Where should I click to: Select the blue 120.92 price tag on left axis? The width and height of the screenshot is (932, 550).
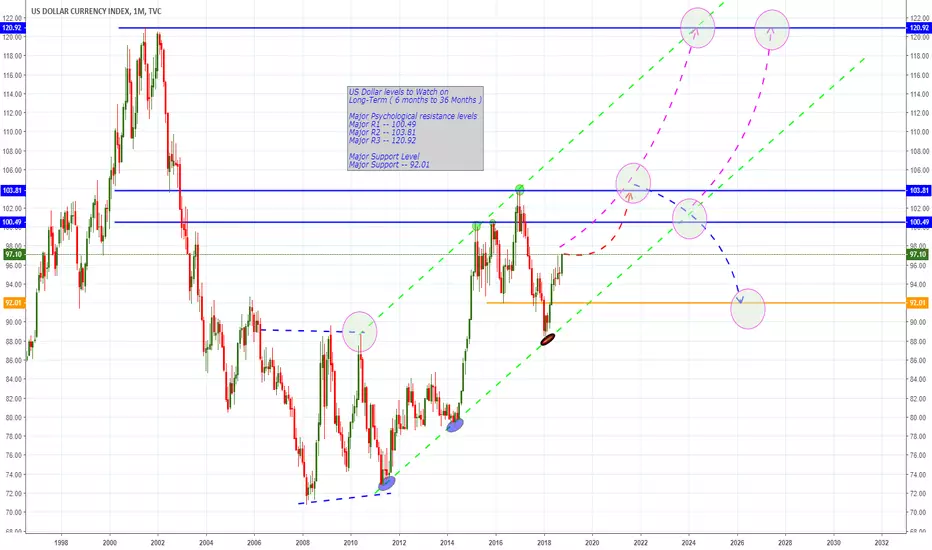tap(12, 28)
